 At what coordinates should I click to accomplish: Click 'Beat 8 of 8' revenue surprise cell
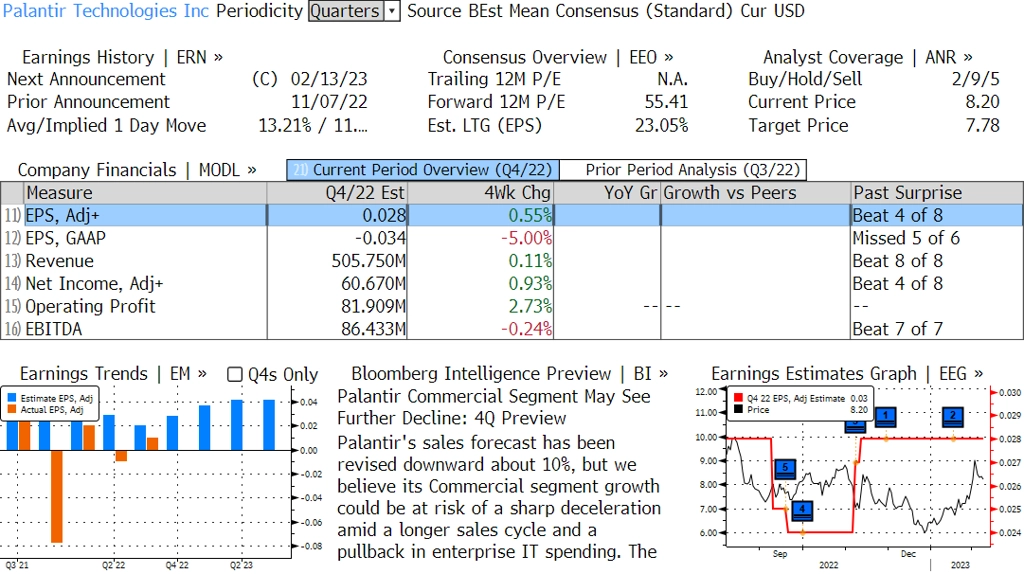(x=897, y=261)
